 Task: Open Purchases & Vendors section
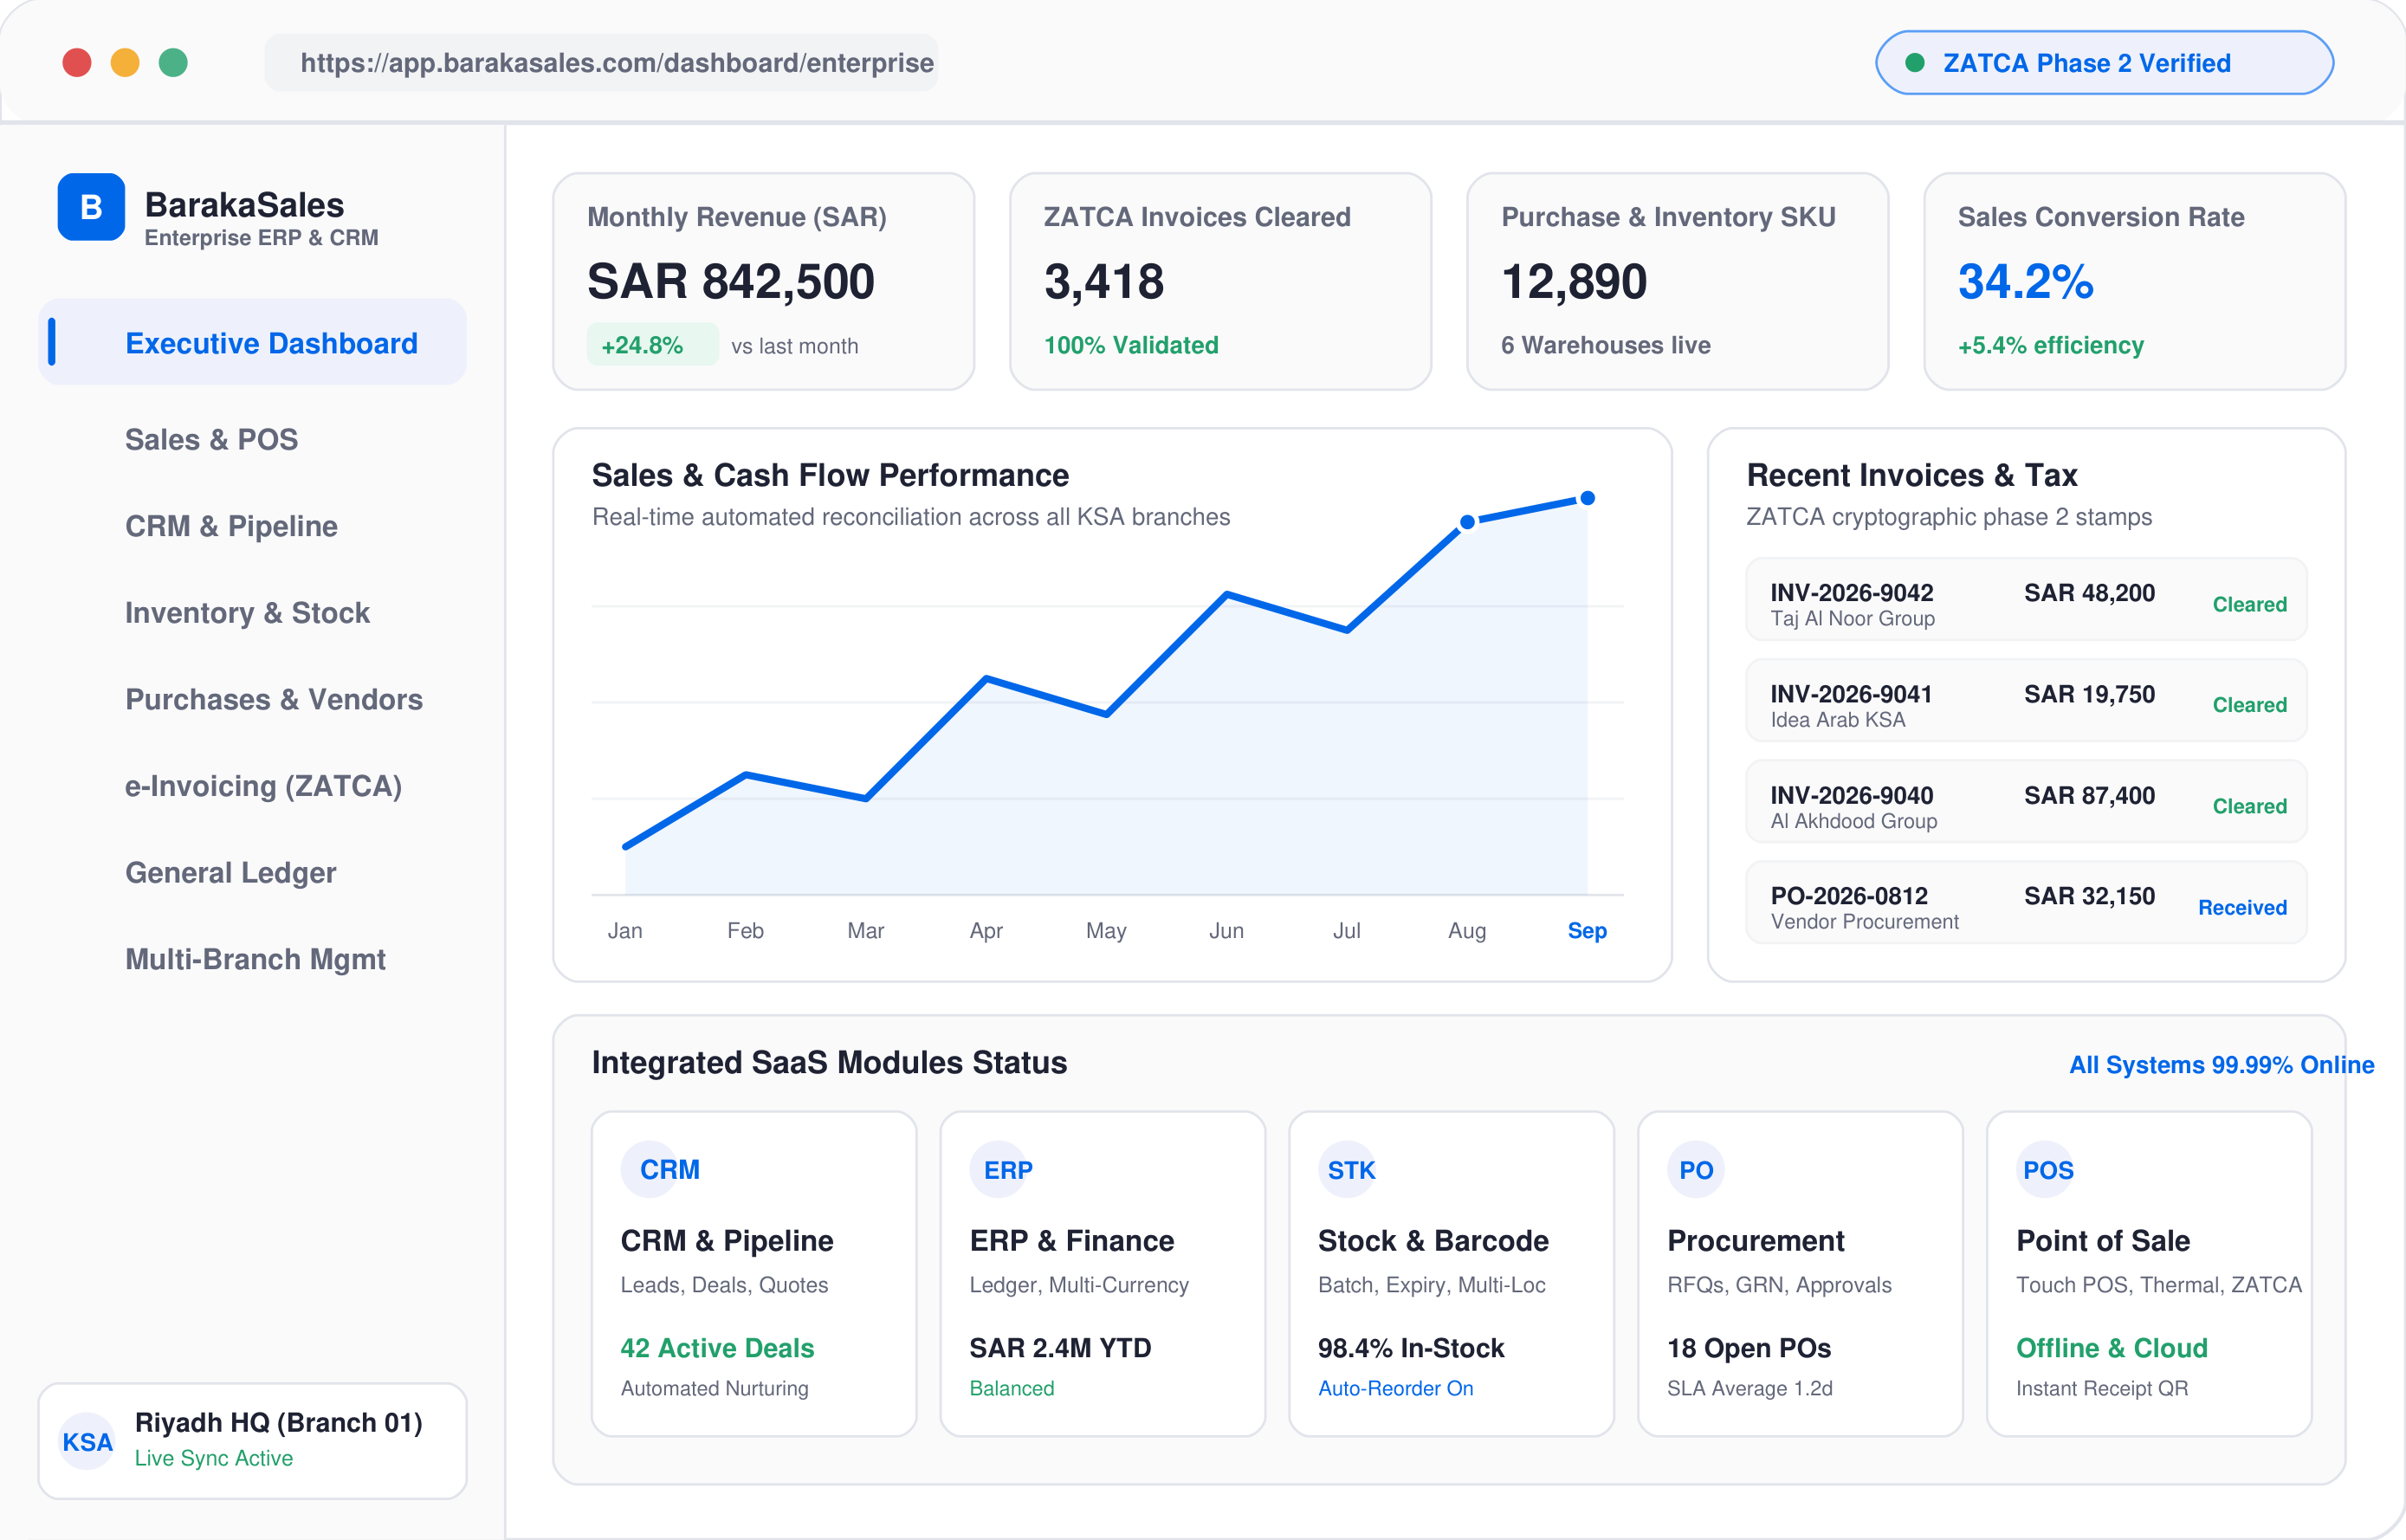coord(274,699)
